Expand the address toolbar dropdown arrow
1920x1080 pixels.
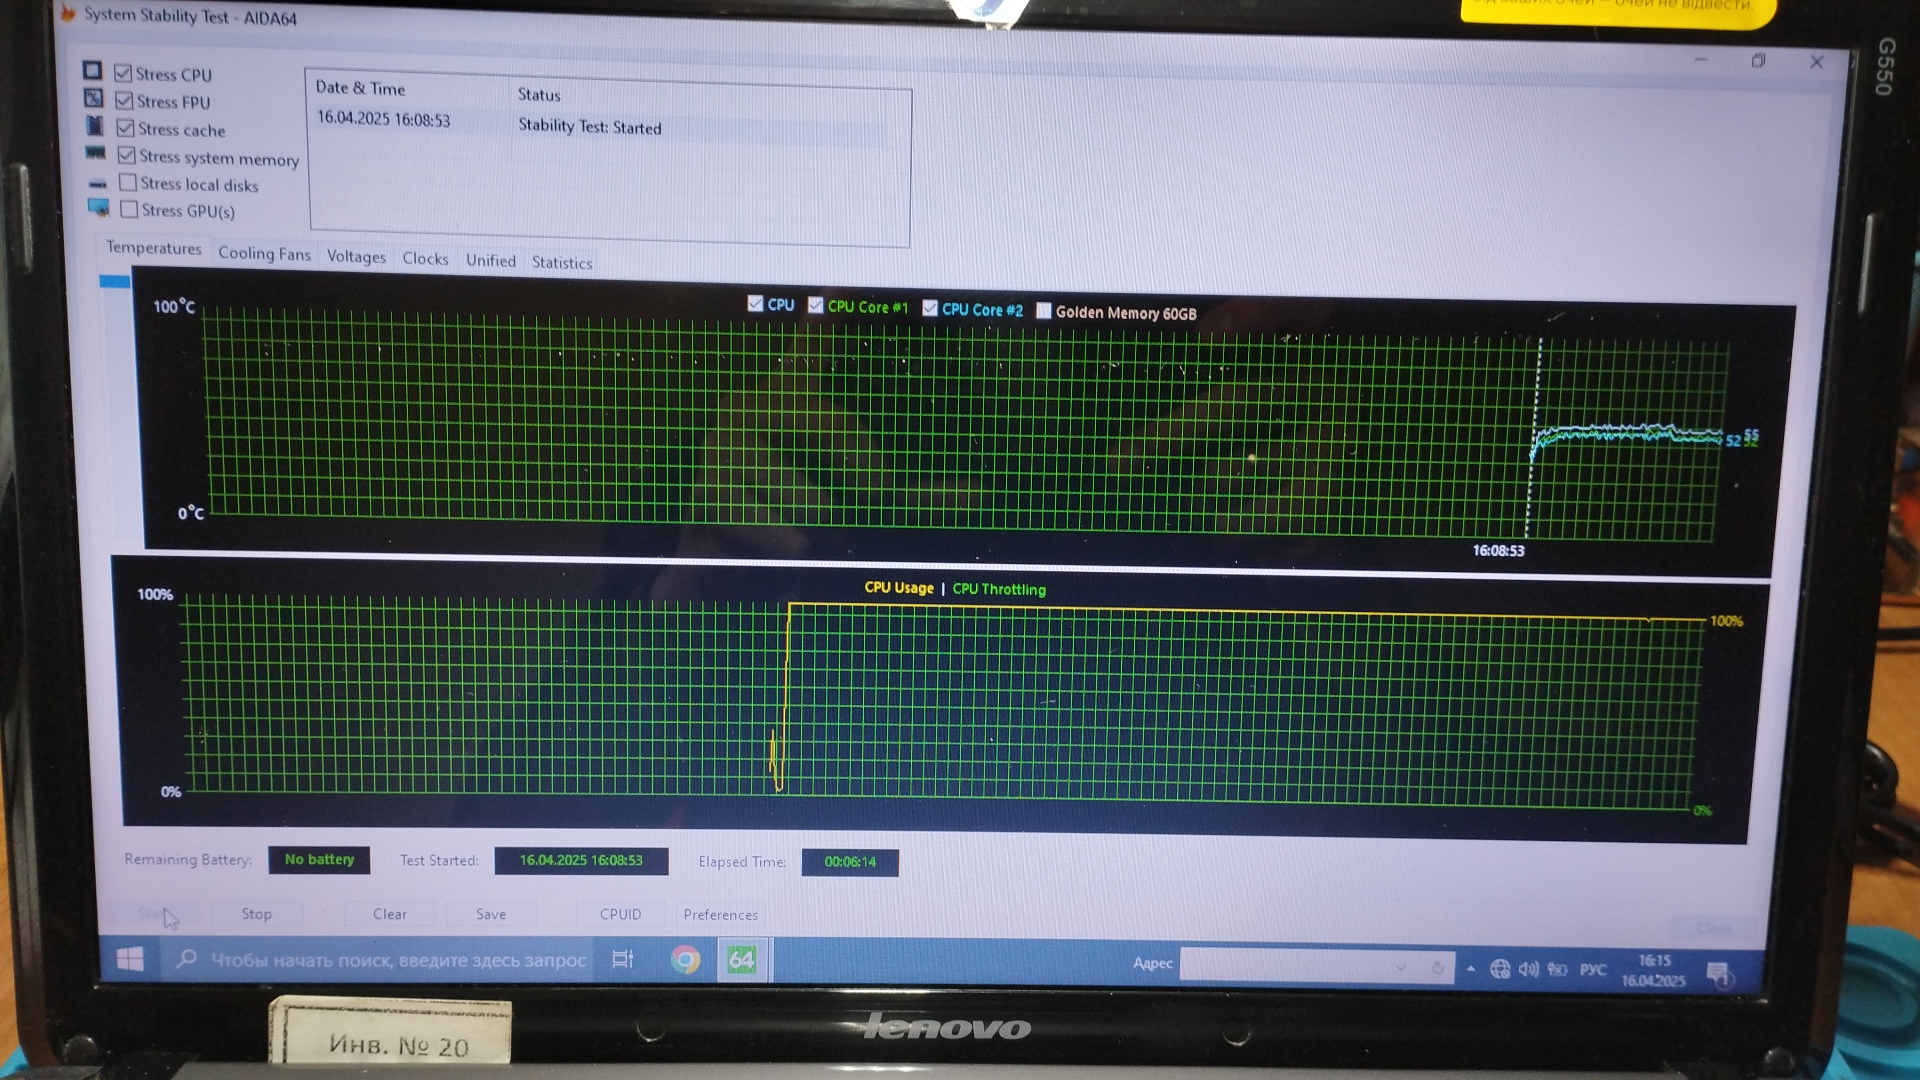click(1400, 967)
